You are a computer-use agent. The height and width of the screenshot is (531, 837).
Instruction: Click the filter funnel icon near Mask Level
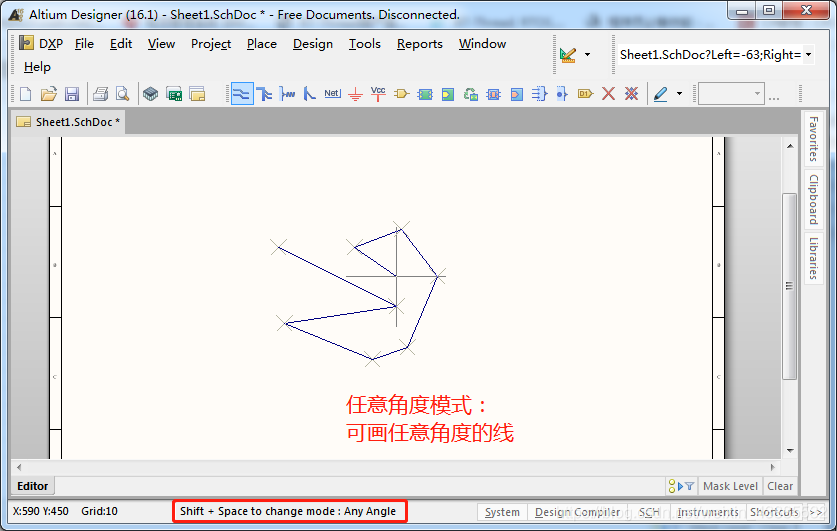coord(689,486)
